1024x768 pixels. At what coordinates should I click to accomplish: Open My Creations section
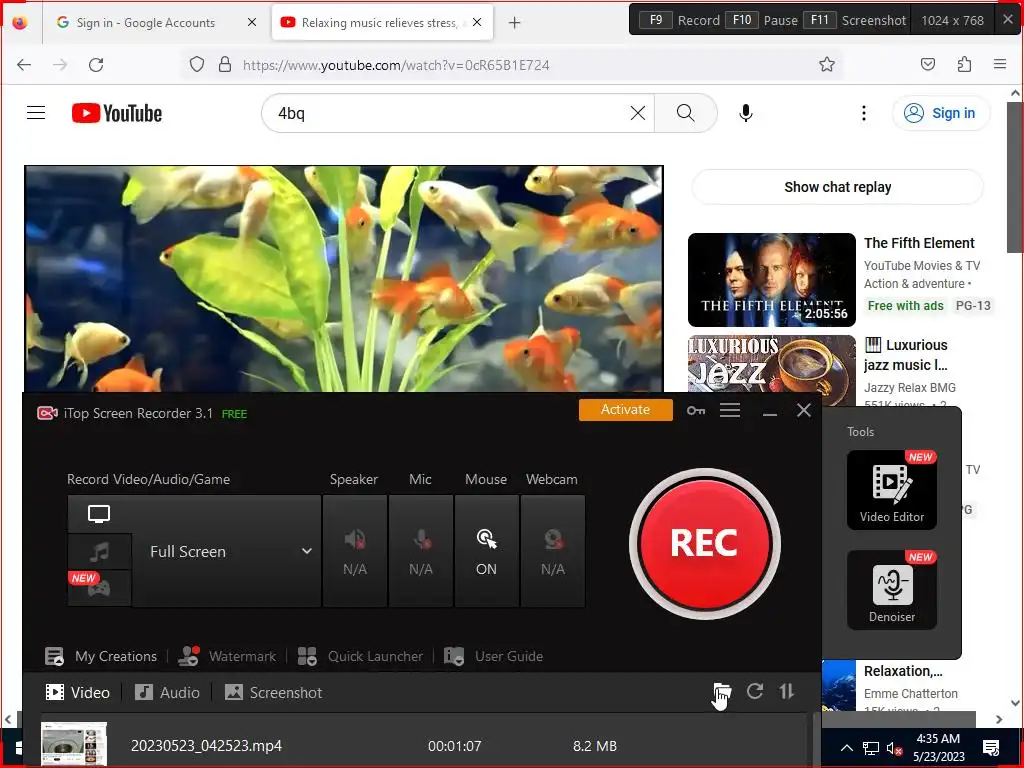101,656
